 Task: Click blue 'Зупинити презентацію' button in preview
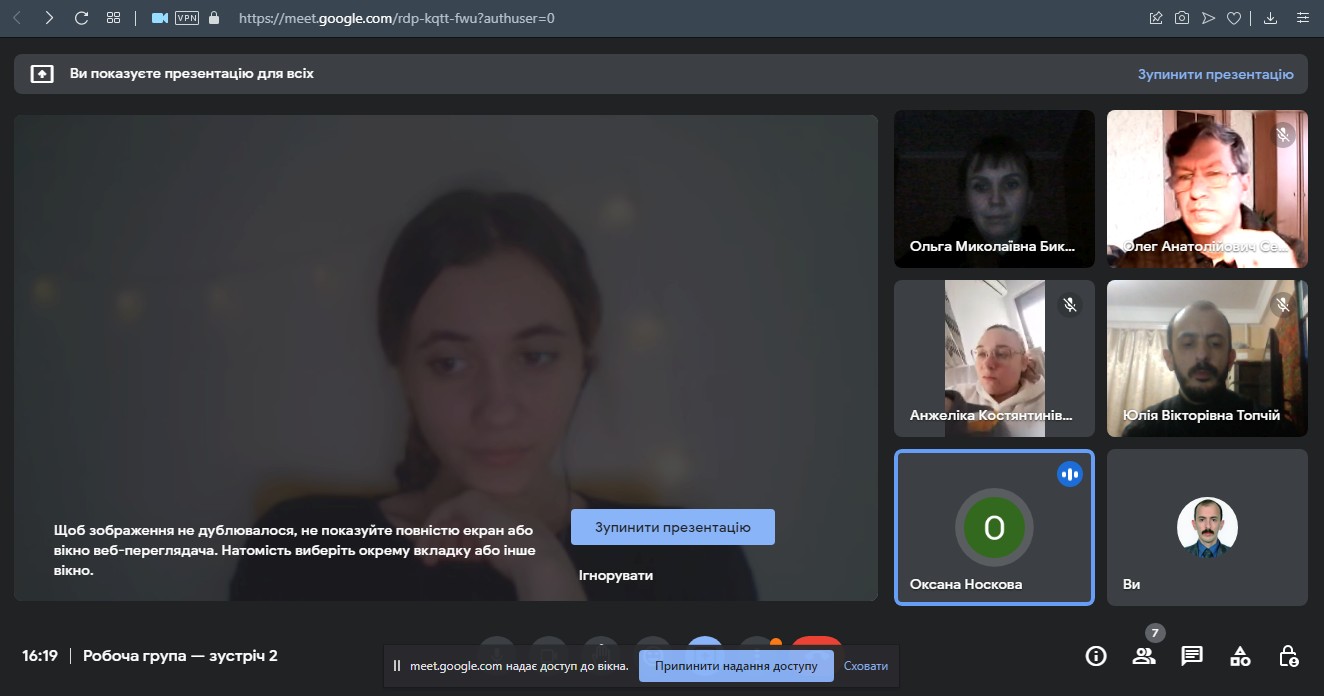coord(672,527)
